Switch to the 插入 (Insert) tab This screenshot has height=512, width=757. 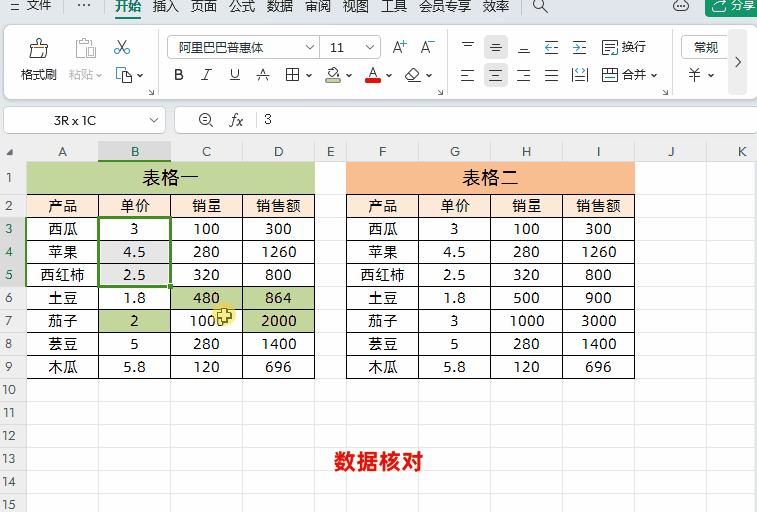click(166, 6)
